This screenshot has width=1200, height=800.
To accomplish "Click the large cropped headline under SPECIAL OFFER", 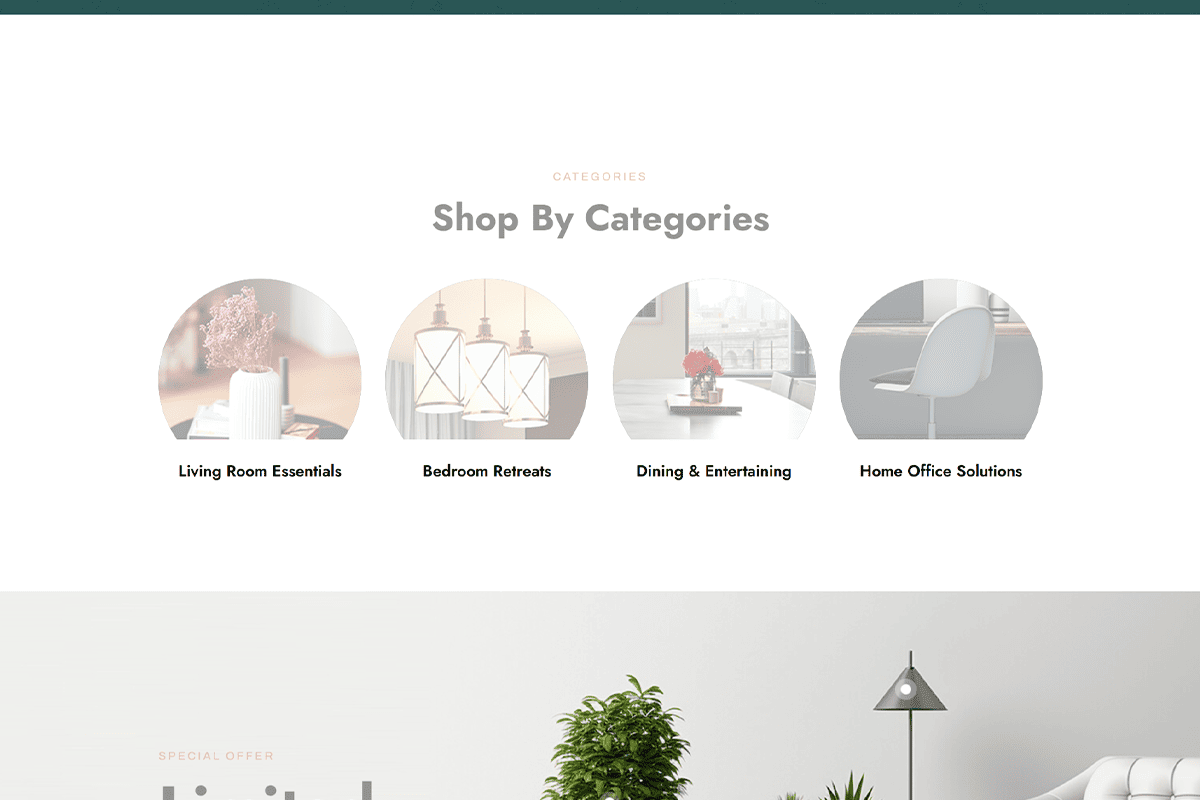I will tap(266, 790).
